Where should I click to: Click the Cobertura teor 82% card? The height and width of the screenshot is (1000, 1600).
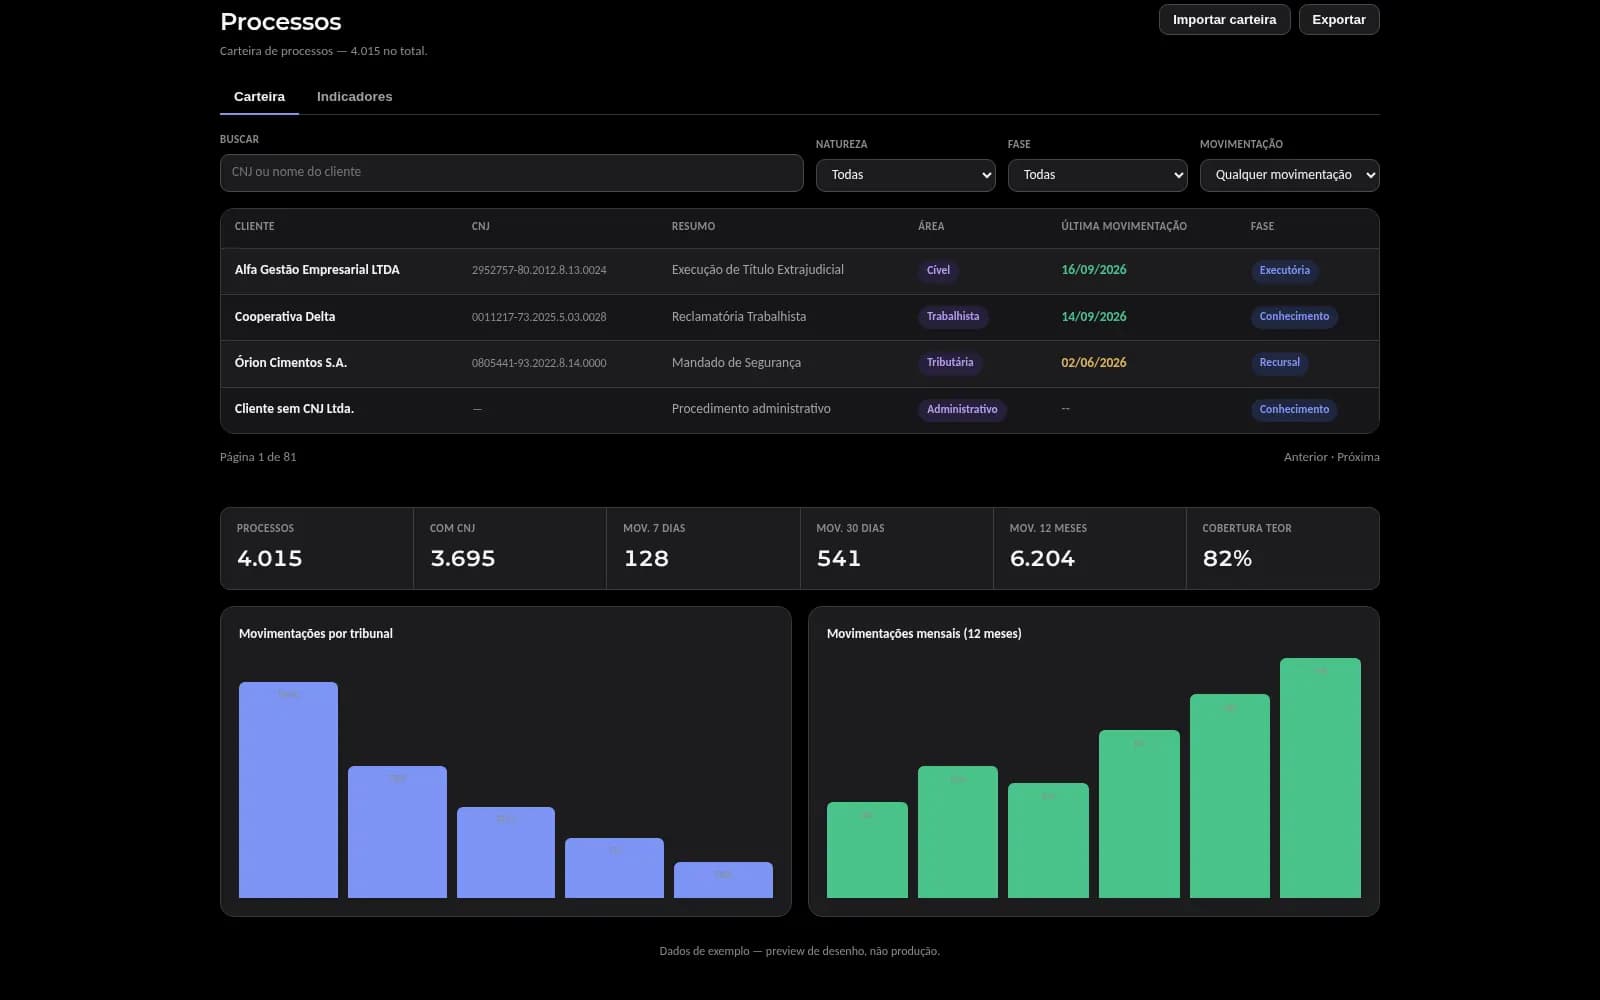1282,548
